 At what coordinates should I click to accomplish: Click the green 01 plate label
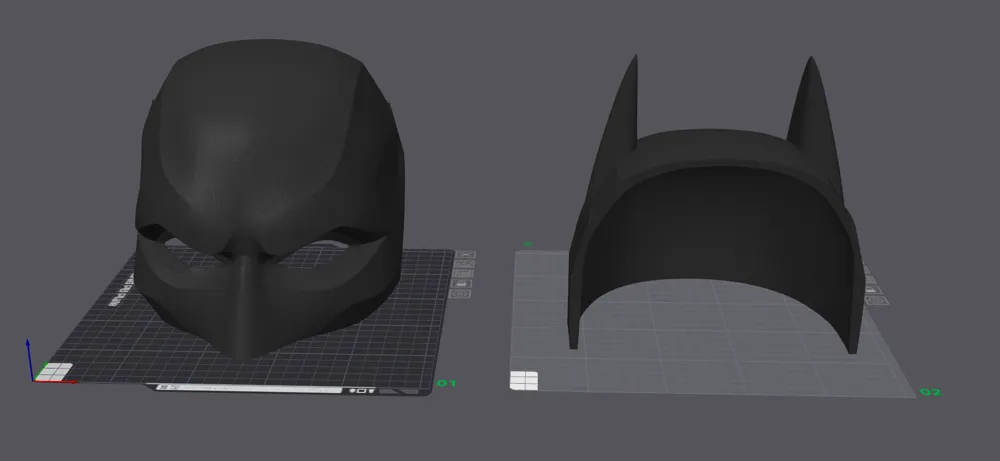(x=446, y=383)
